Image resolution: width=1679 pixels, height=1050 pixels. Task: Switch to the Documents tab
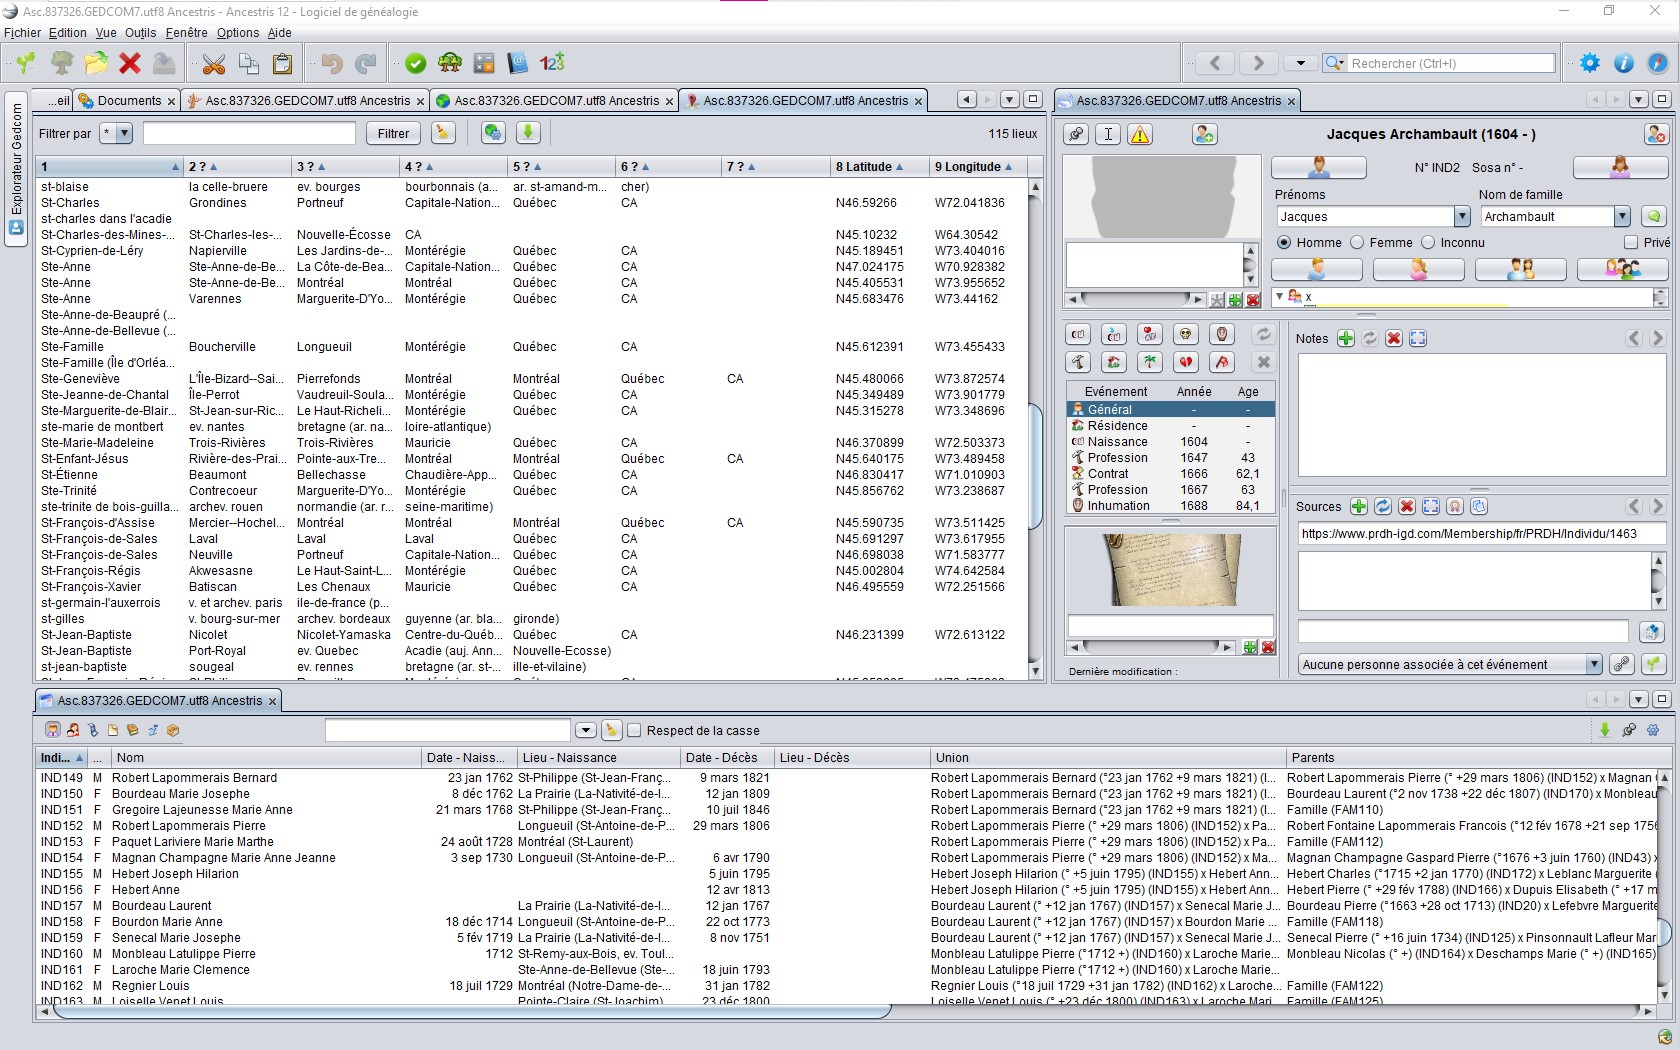pos(128,101)
